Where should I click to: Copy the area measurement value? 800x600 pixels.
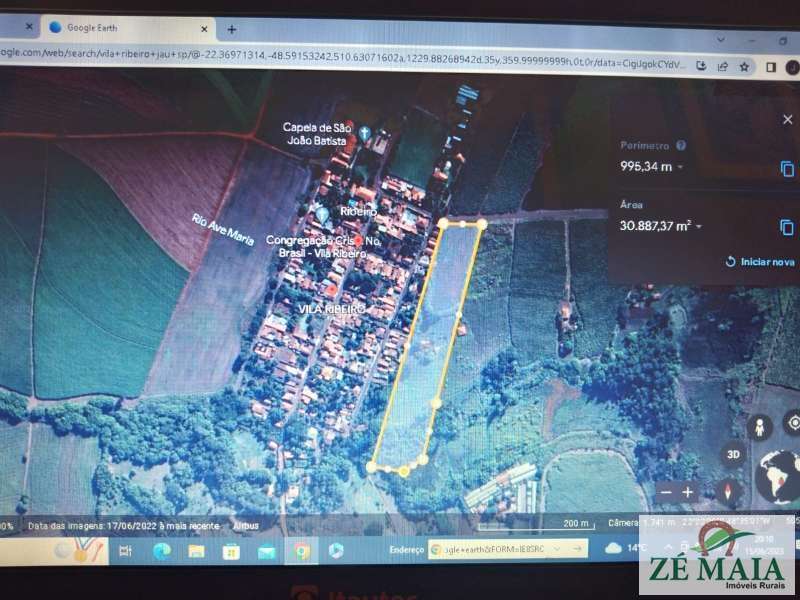point(786,228)
